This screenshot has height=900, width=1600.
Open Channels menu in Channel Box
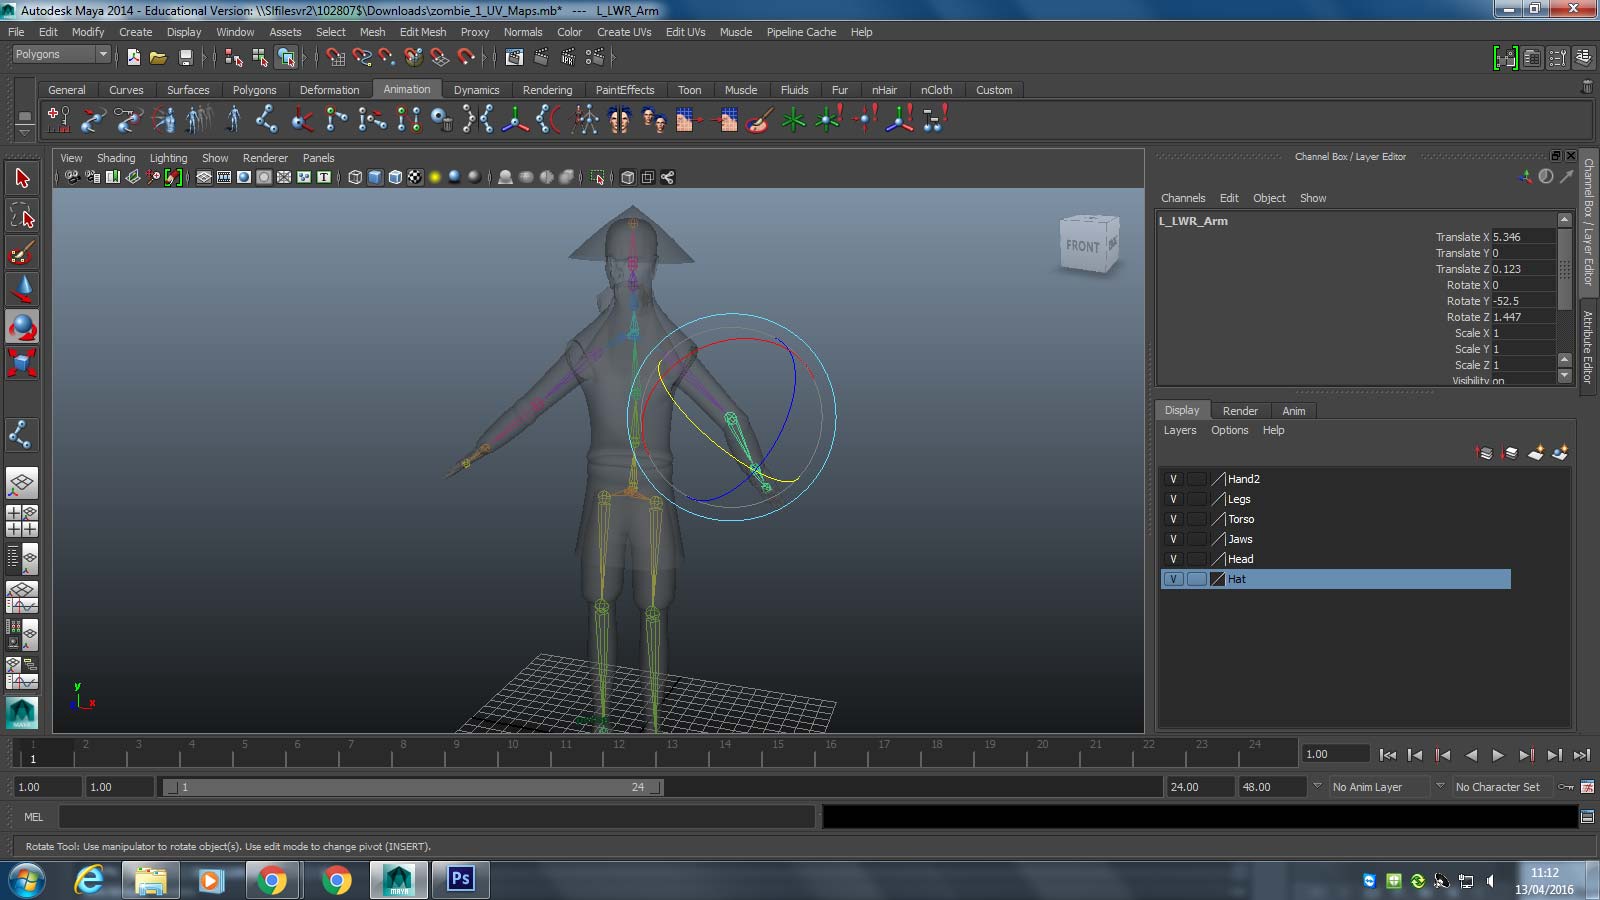[x=1183, y=198]
